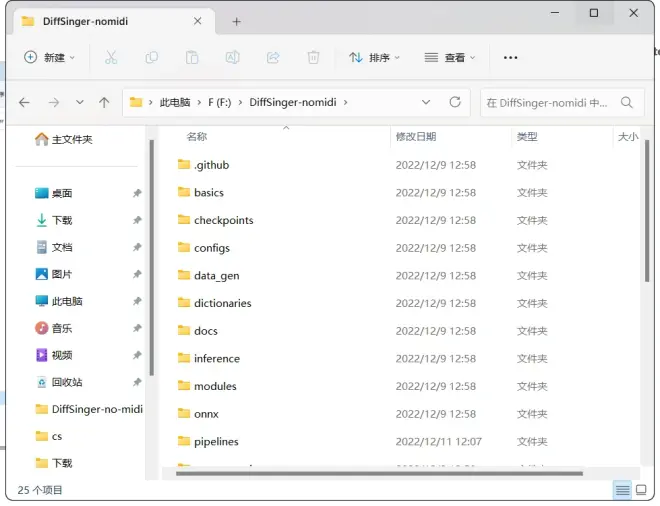660x506 pixels.
Task: Open 桌面 Desktop in sidebar
Action: [x=54, y=193]
